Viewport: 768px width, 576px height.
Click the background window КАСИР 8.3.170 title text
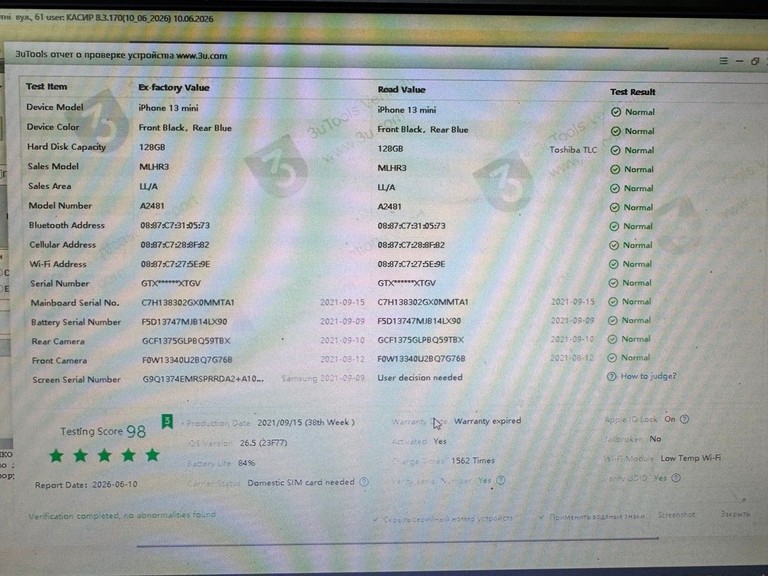point(106,18)
